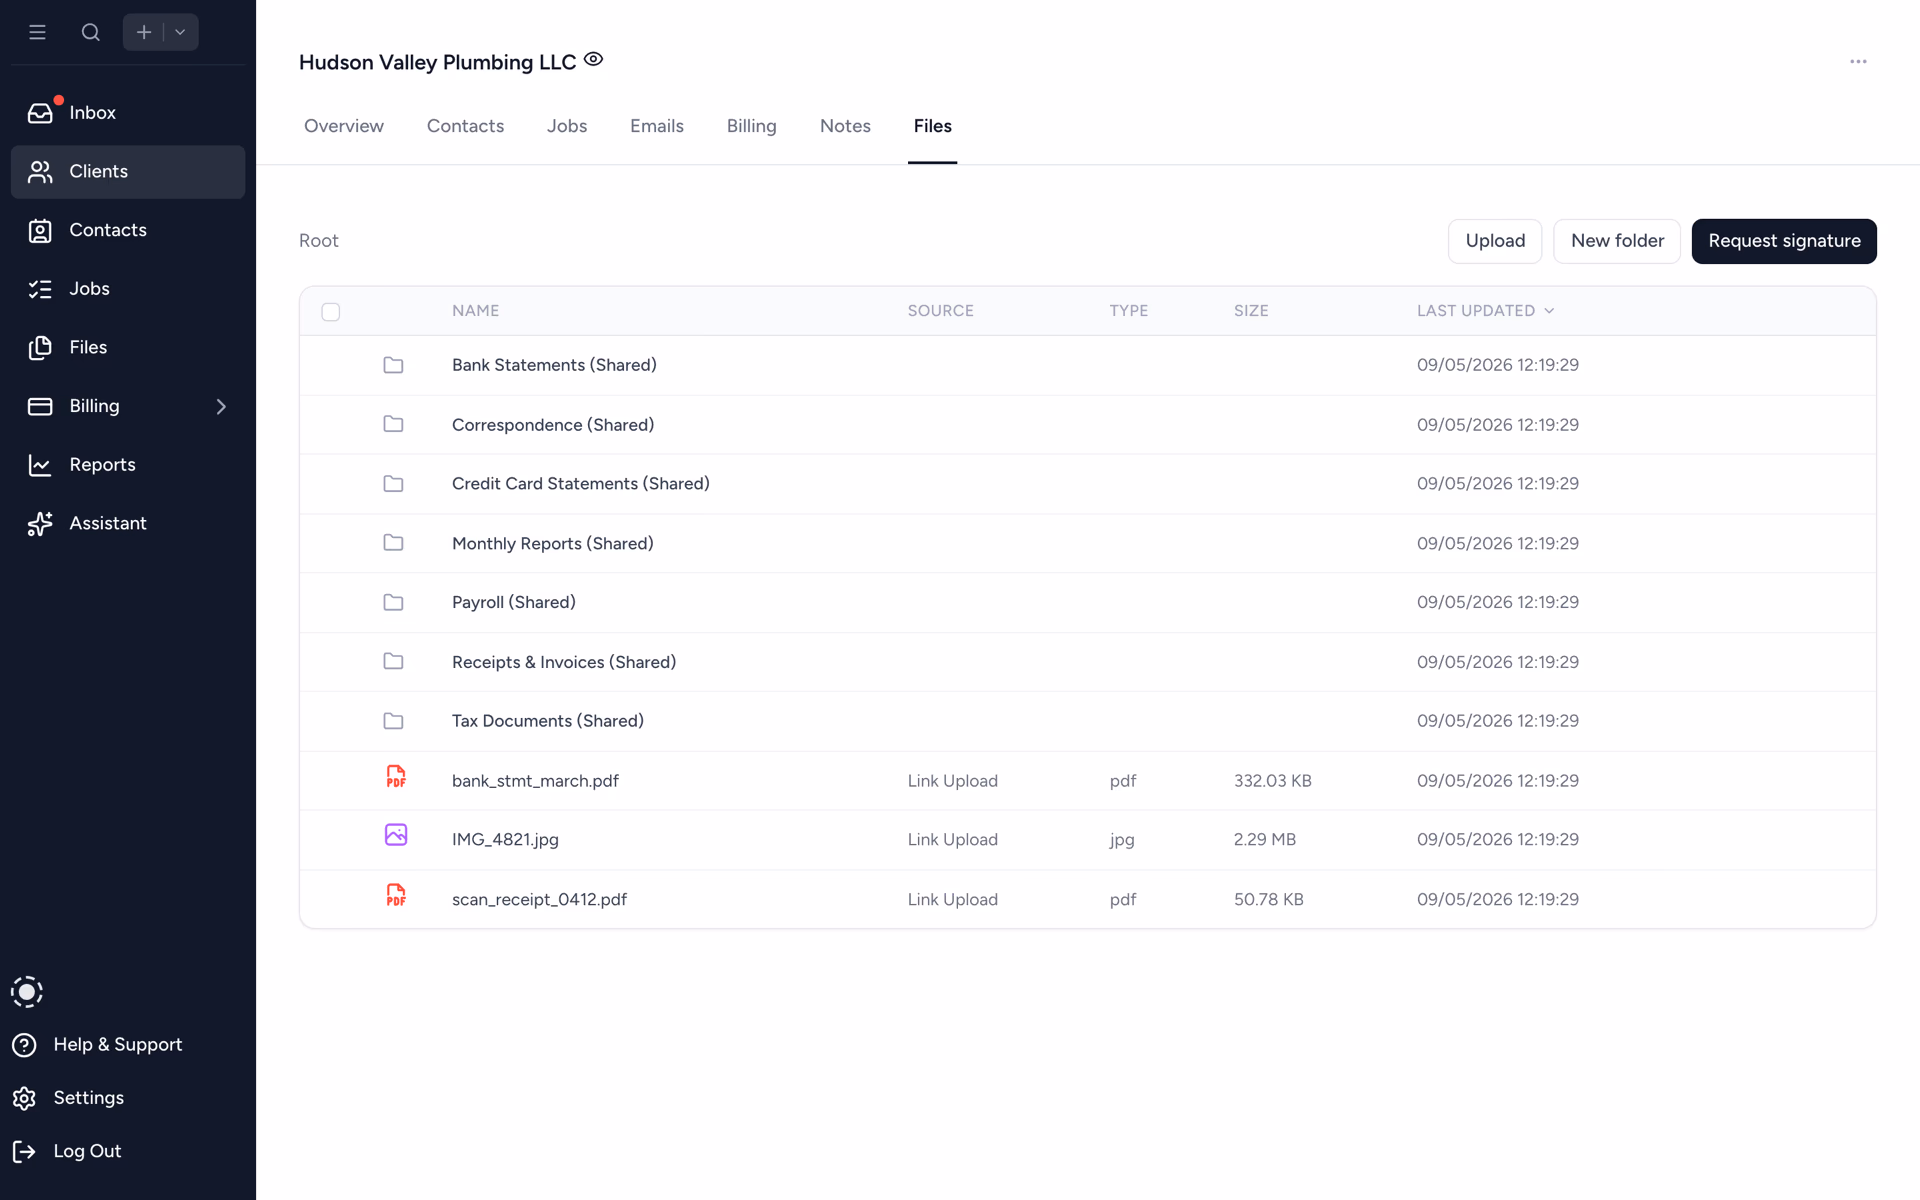Open the three-dot more options menu
Image resolution: width=1920 pixels, height=1200 pixels.
coord(1858,62)
